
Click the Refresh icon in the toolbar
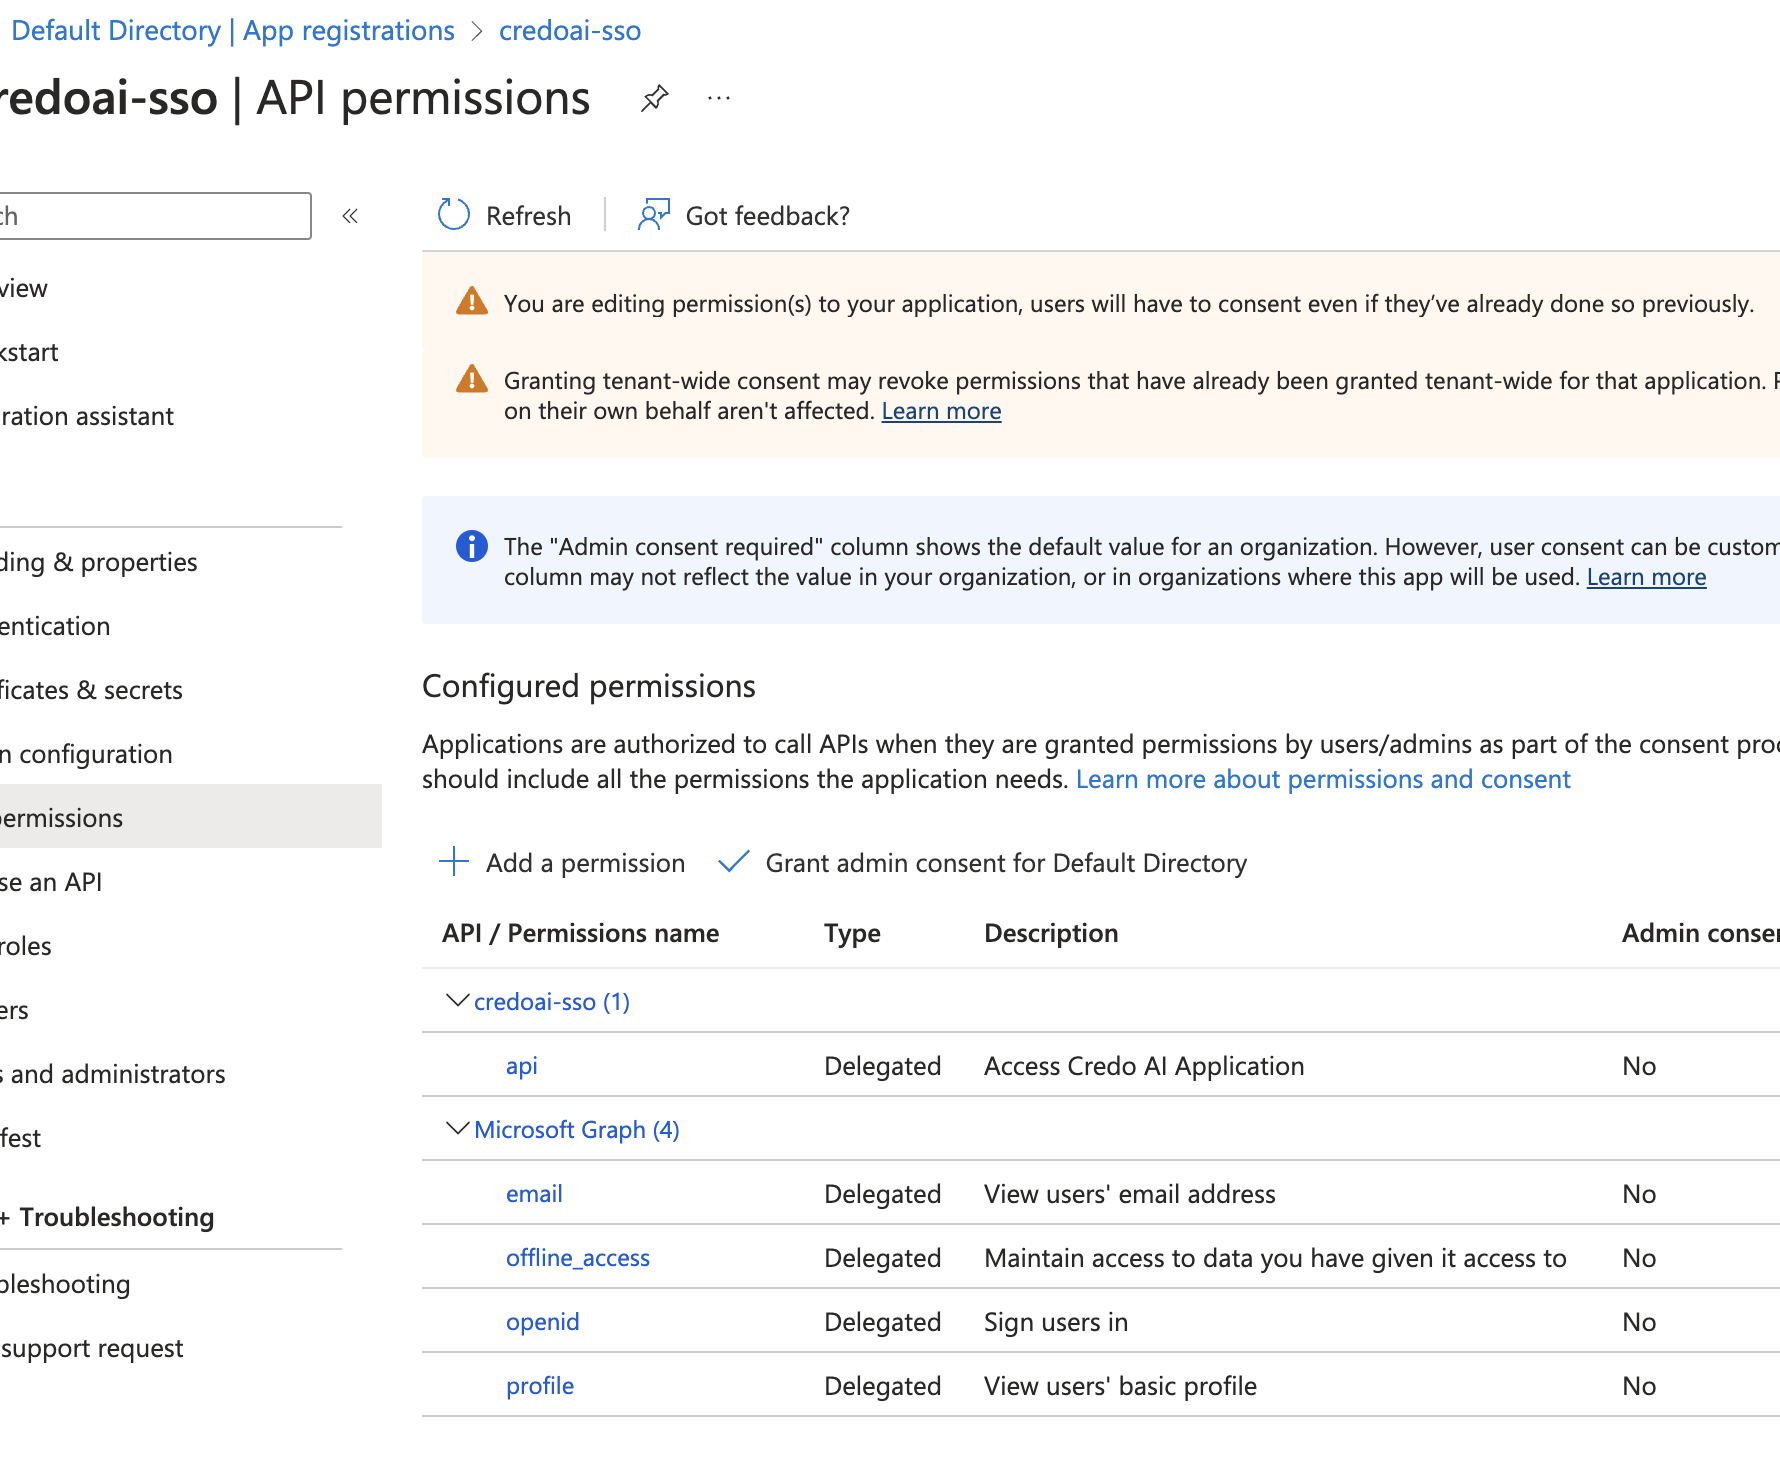454,215
